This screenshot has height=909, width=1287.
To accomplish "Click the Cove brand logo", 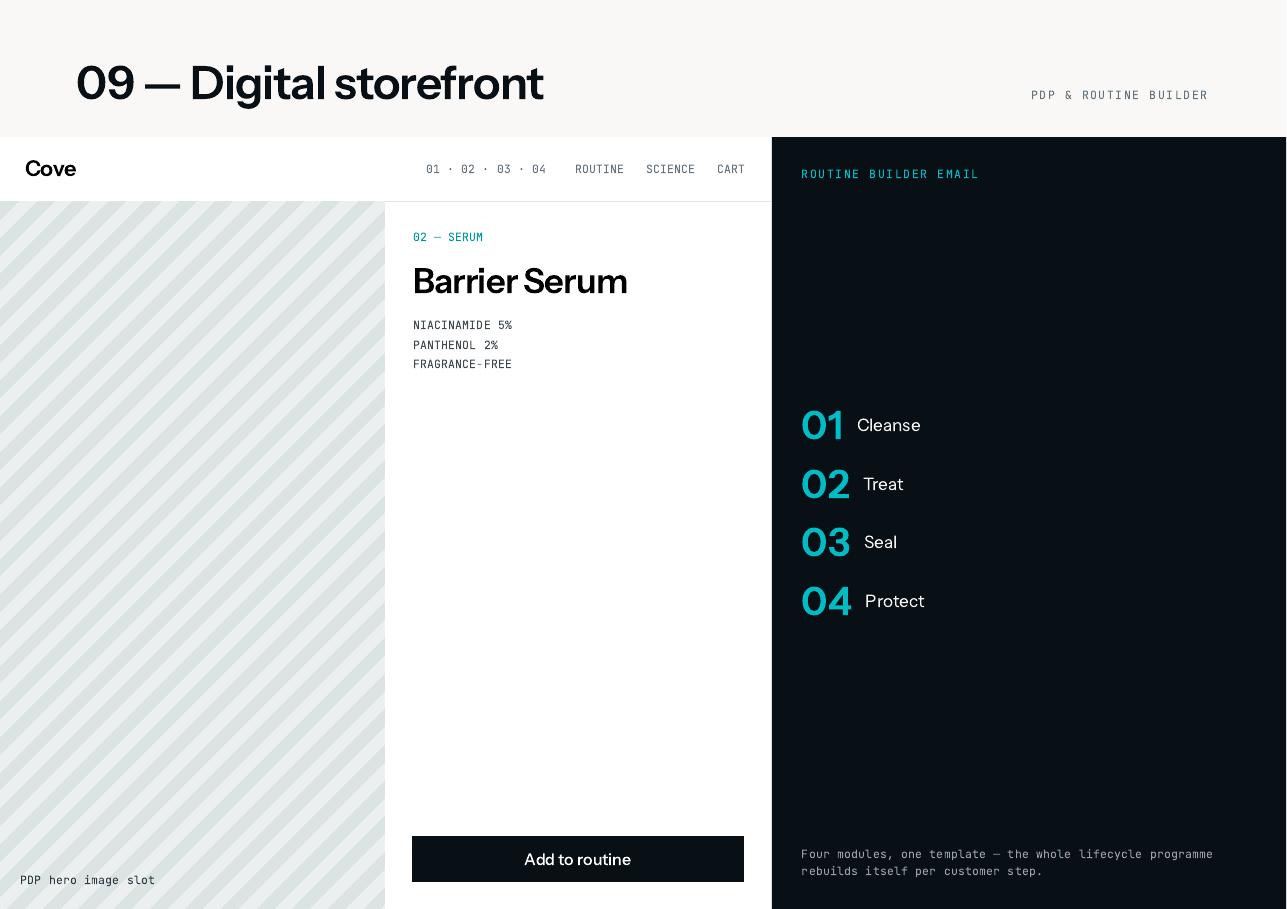I will pos(50,169).
